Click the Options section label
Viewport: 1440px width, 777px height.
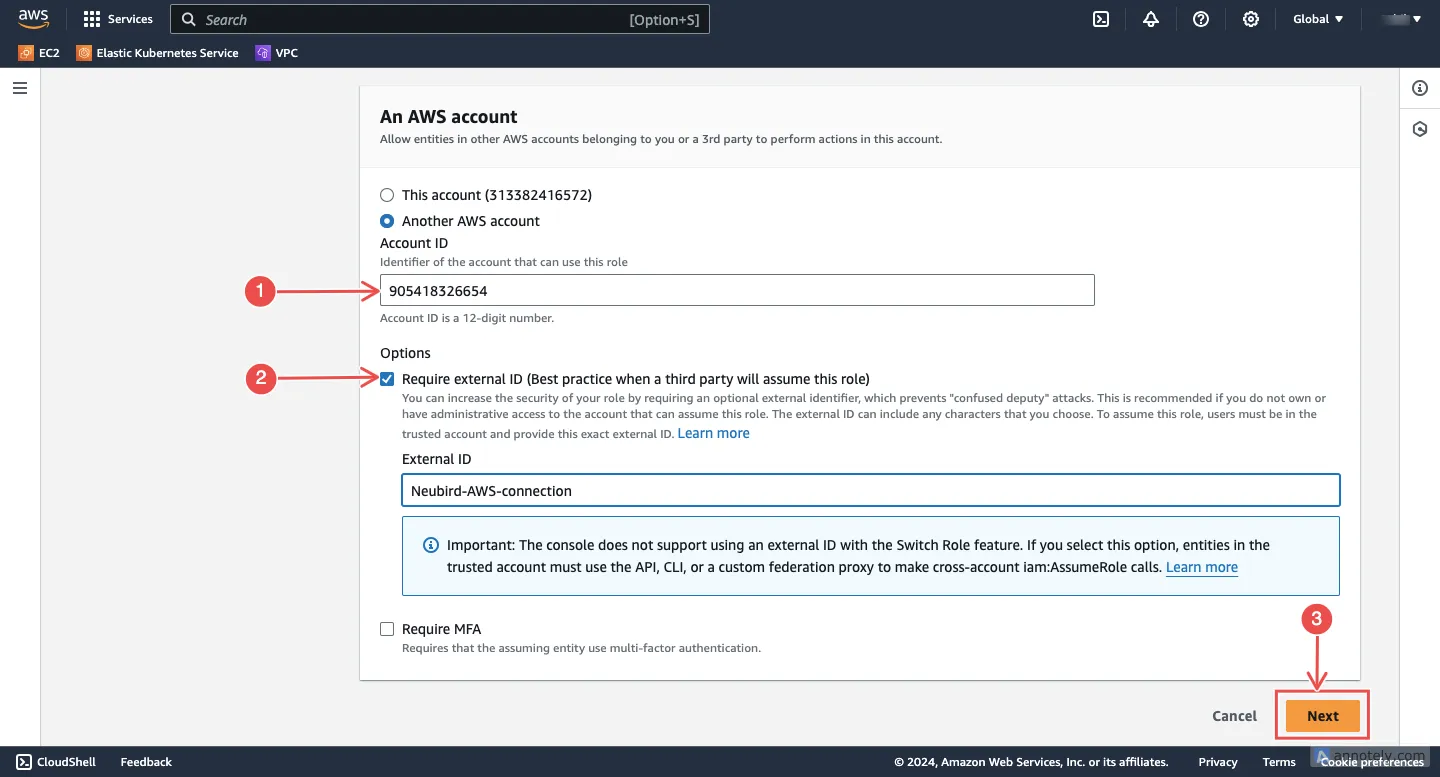point(405,353)
